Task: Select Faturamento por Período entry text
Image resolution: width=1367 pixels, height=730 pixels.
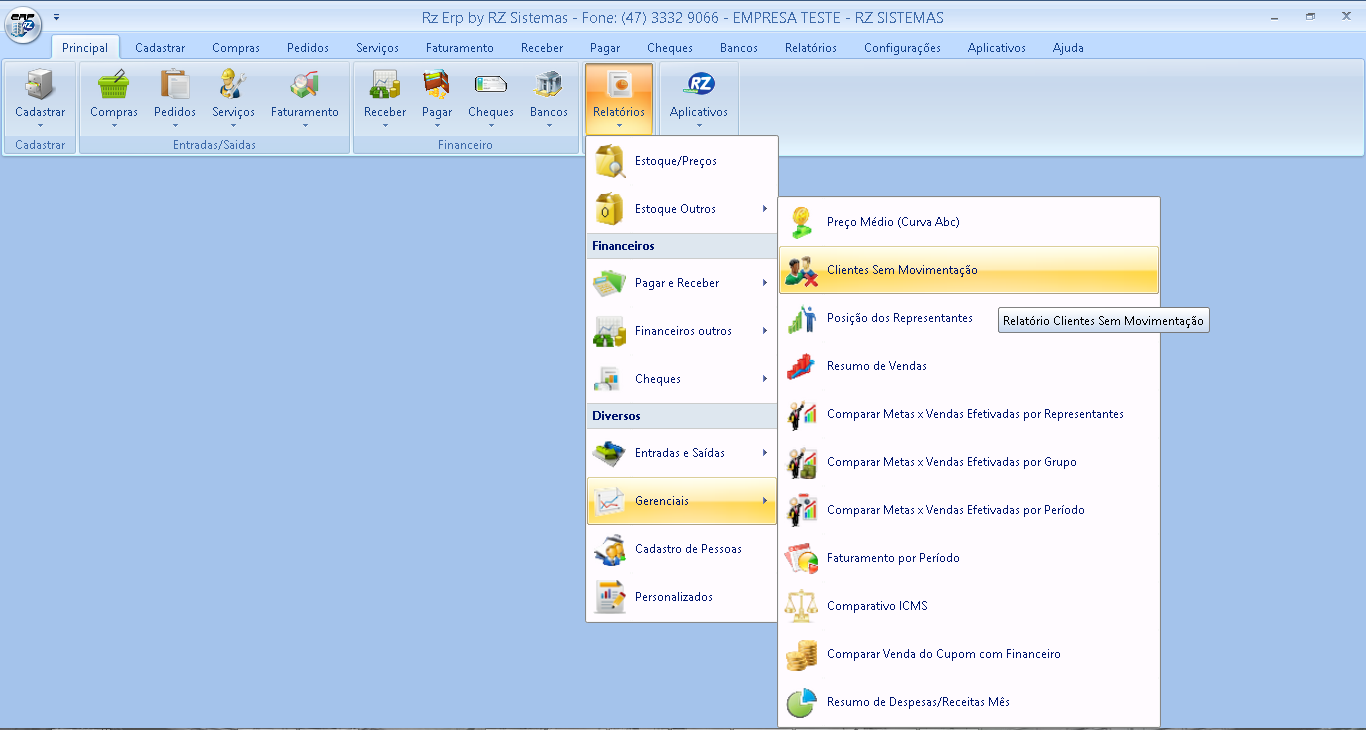Action: point(893,558)
